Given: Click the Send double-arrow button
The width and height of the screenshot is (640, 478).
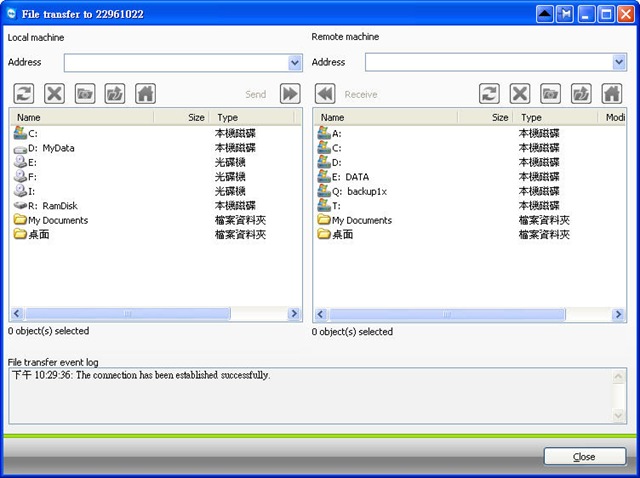Looking at the screenshot, I should point(290,94).
